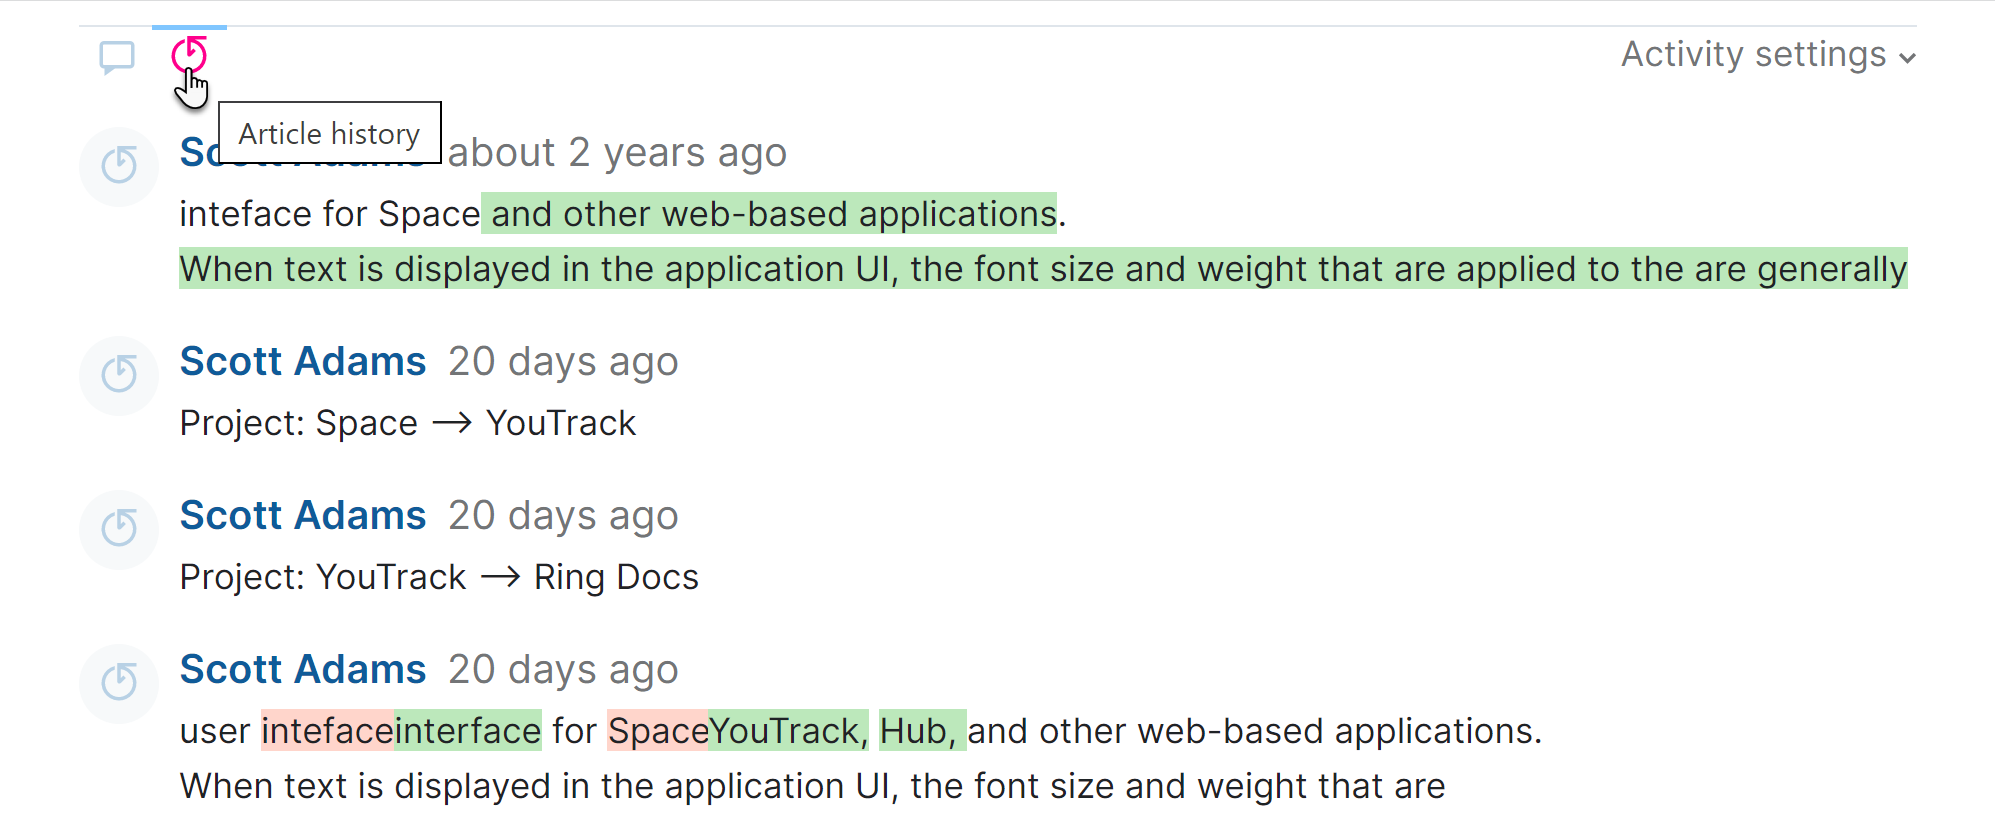The image size is (1995, 835).
Task: Click the removed red "inteface" text
Action: coord(328,731)
